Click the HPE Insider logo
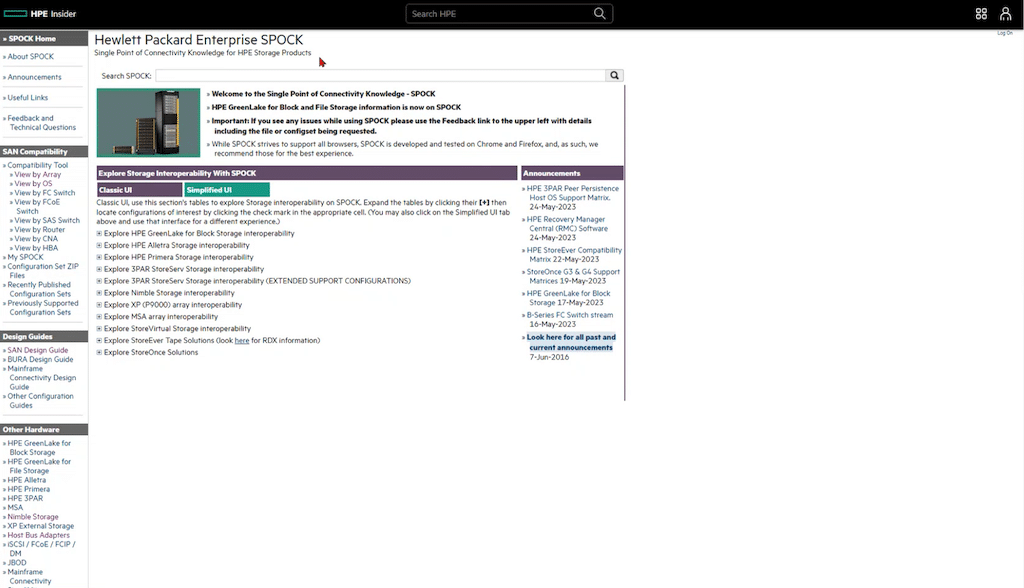Screen dimensions: 1024x588 (40, 14)
